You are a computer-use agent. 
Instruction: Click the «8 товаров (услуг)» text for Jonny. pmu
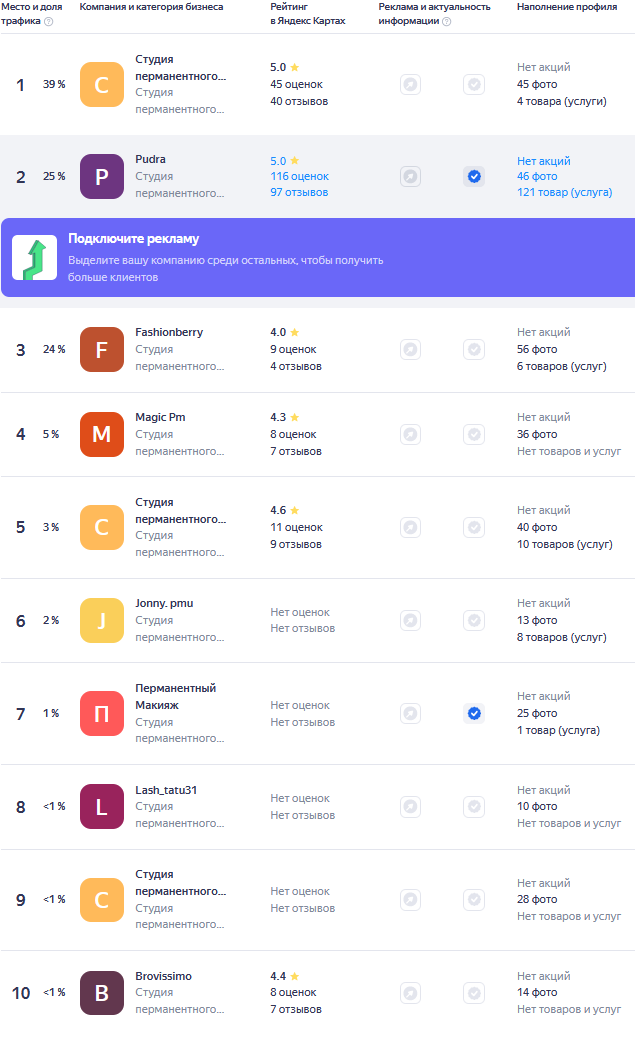tap(561, 637)
